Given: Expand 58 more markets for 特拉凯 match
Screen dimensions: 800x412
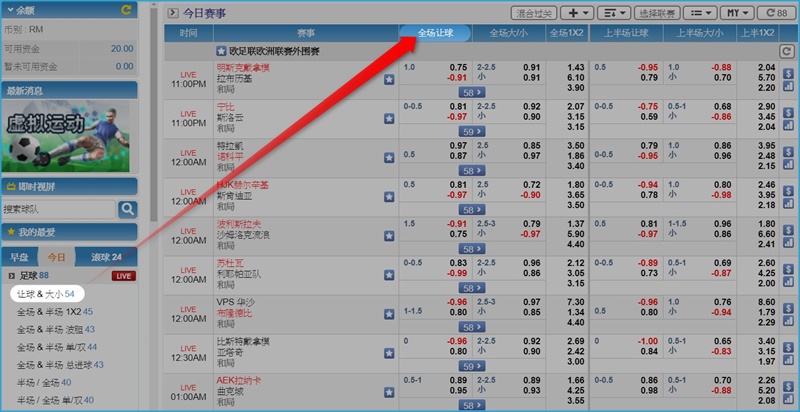Looking at the screenshot, I should [472, 171].
